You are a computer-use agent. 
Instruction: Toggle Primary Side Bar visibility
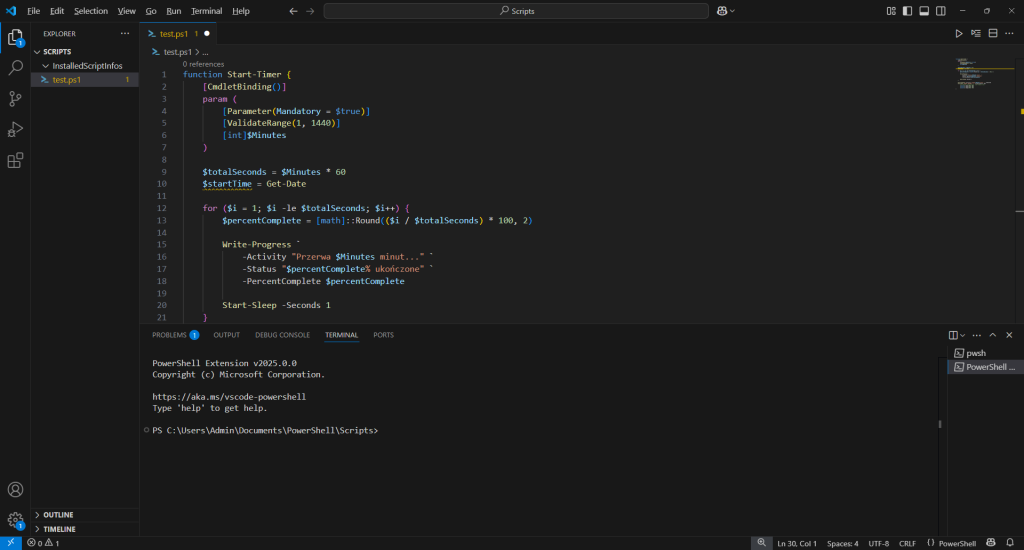(x=907, y=11)
